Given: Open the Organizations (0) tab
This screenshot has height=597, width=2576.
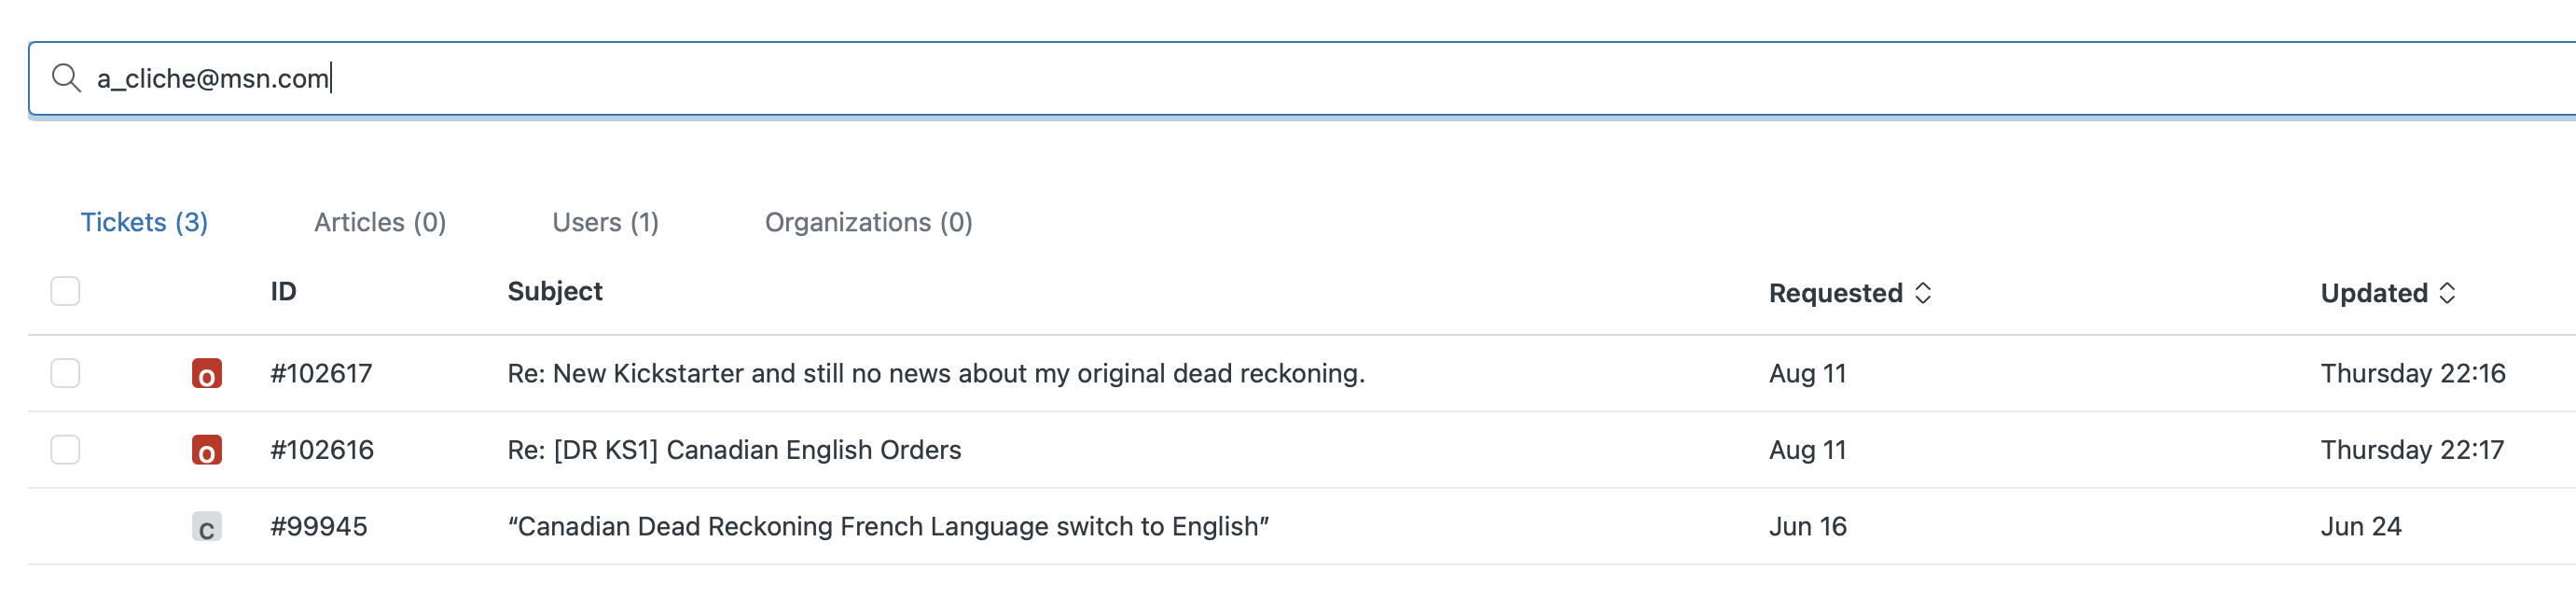Looking at the screenshot, I should [868, 222].
